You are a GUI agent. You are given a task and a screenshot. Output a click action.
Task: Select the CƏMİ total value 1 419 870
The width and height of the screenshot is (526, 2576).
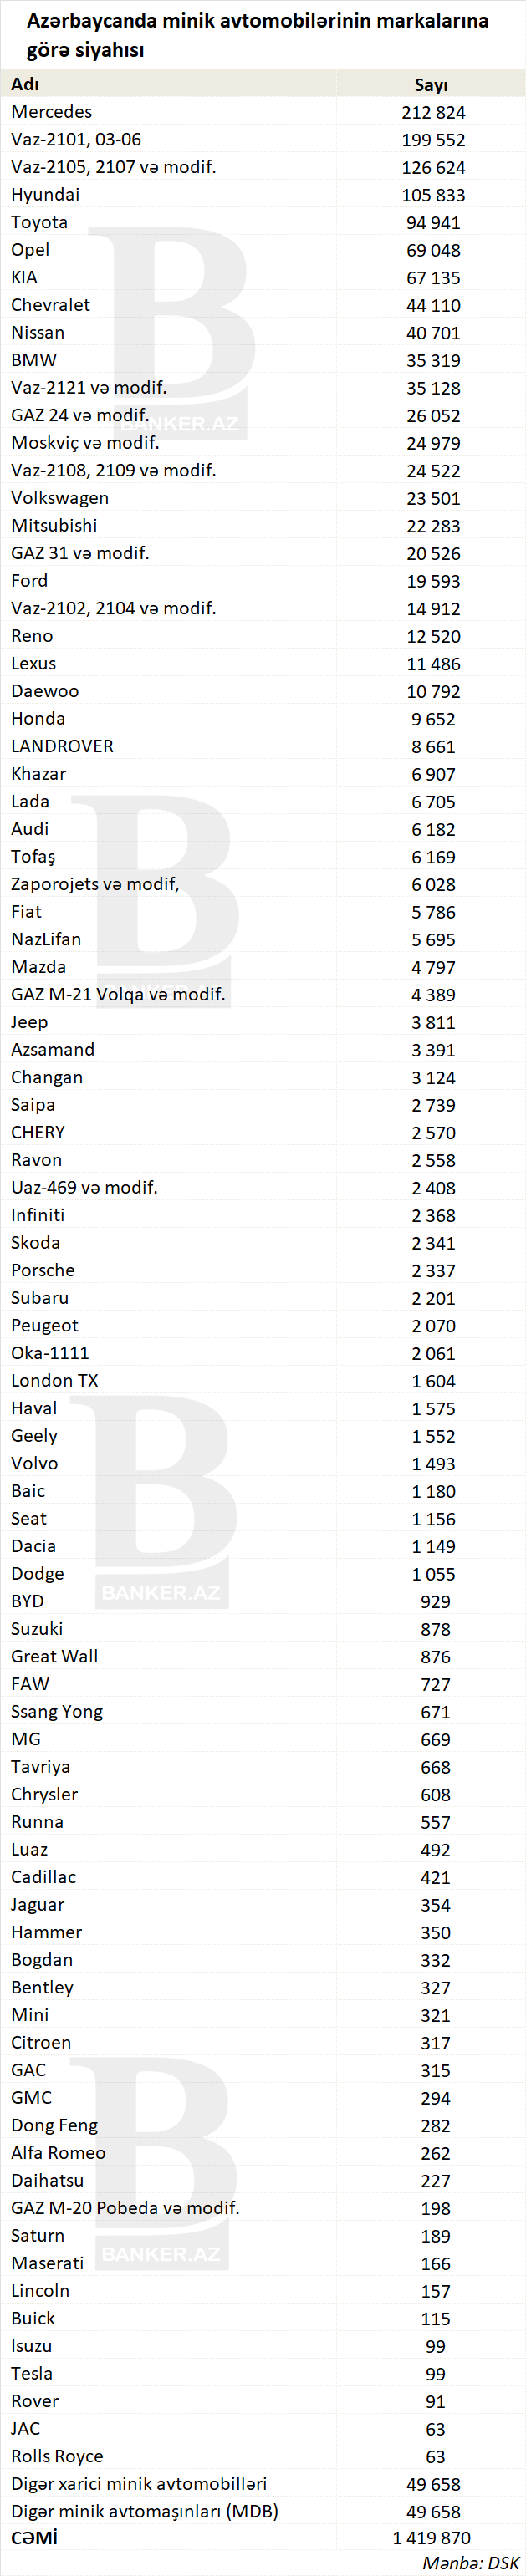(431, 2537)
